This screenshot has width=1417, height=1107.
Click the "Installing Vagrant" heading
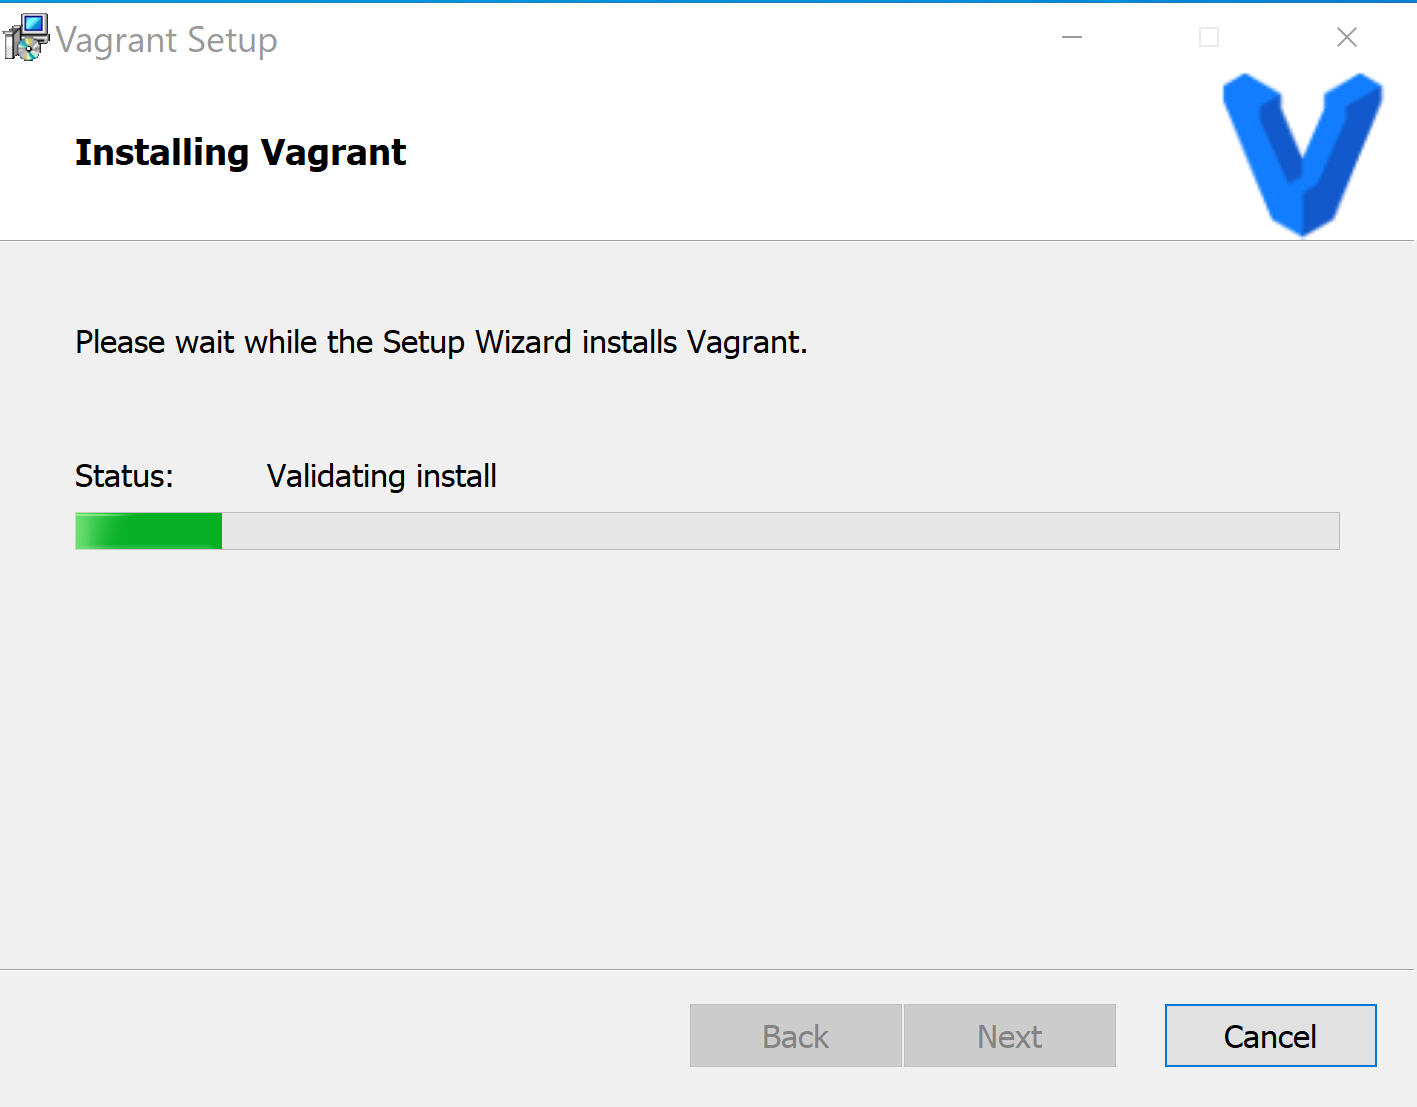[x=241, y=153]
